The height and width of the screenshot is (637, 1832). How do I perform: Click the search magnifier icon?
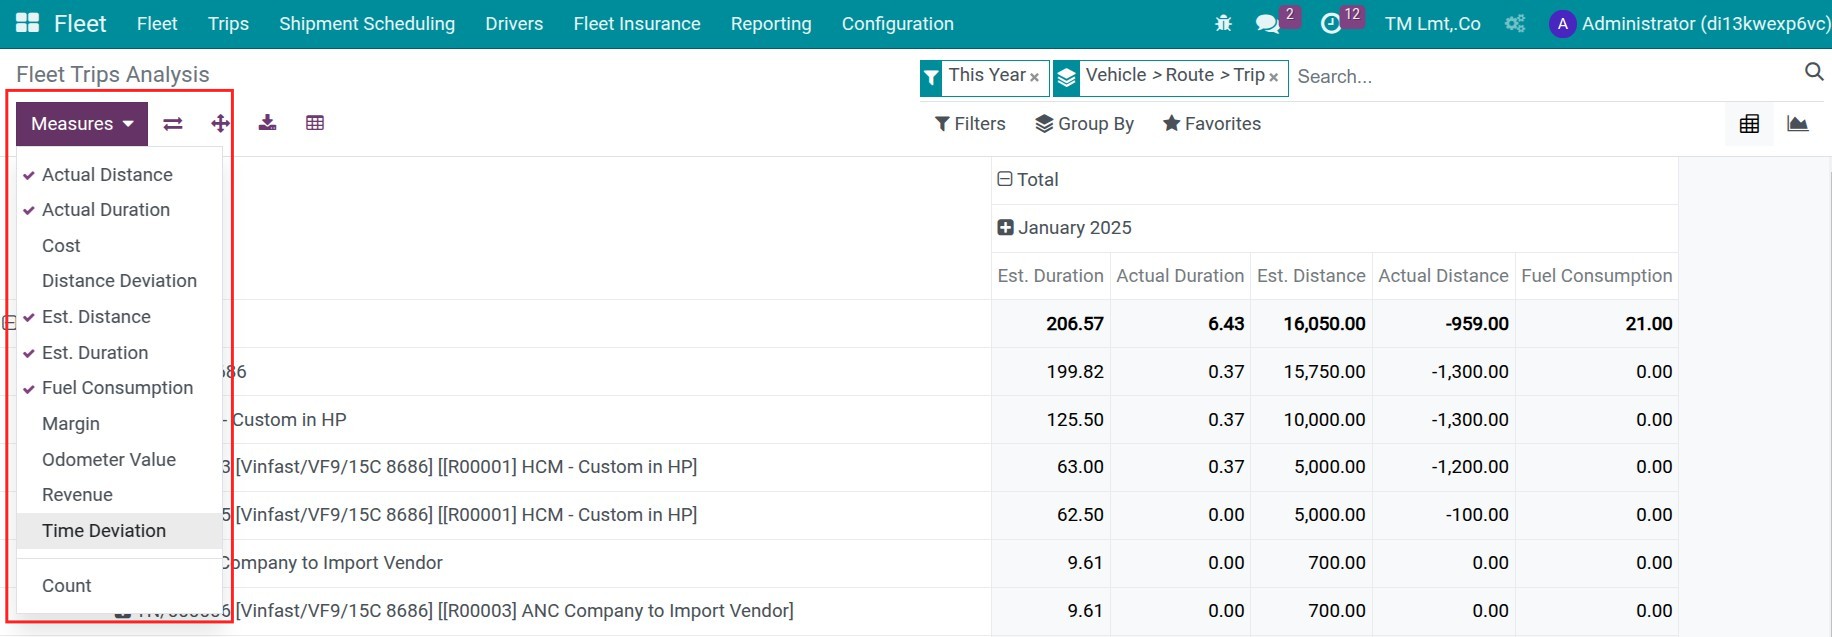point(1814,71)
